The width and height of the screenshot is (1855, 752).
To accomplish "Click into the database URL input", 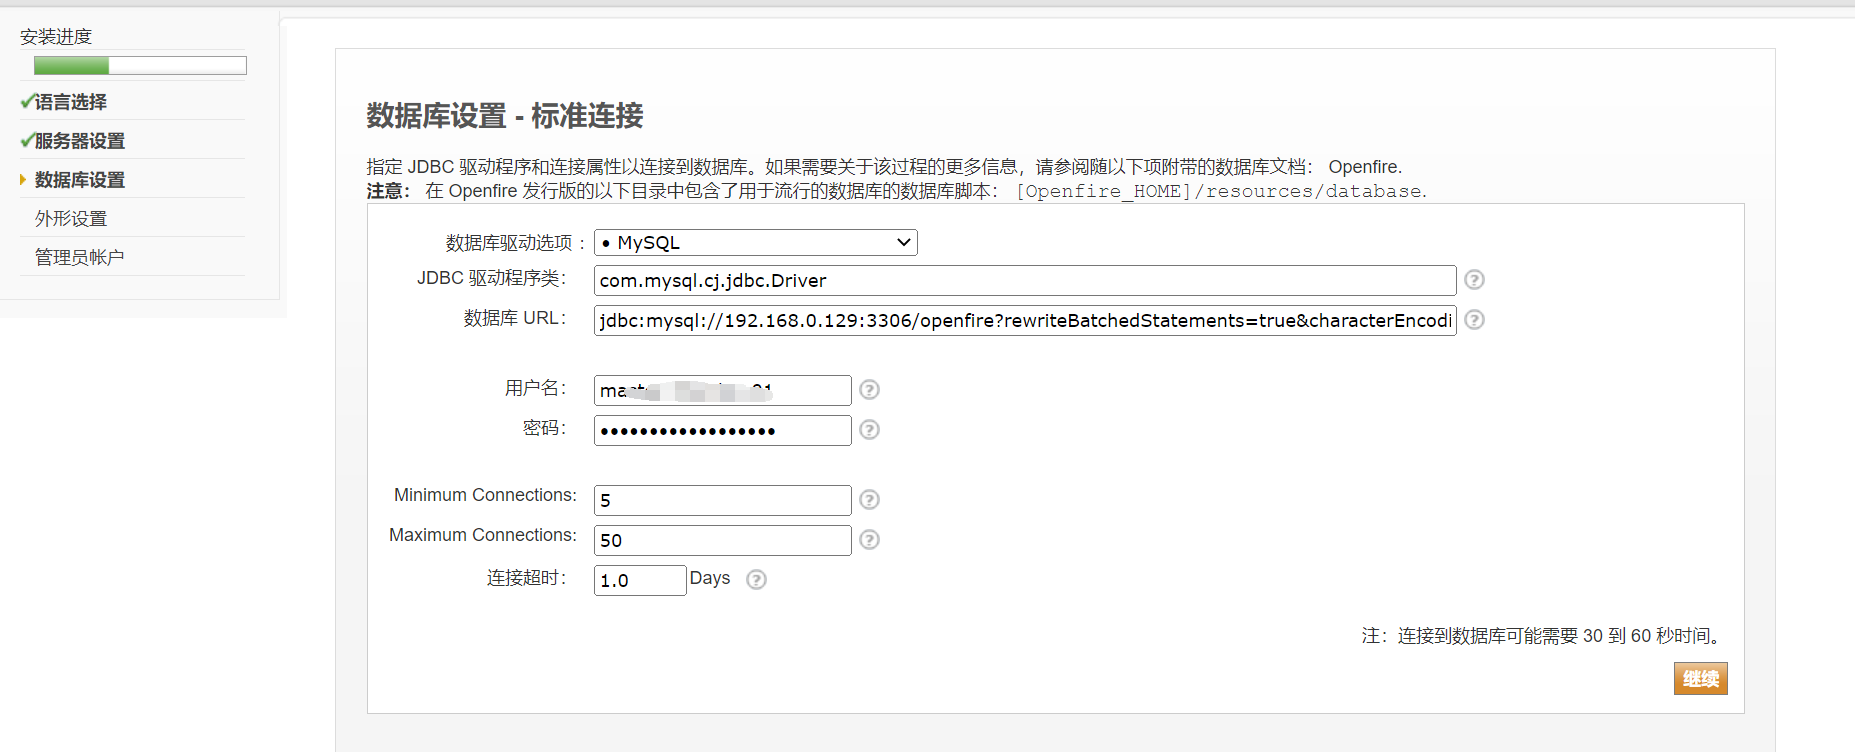I will [x=1024, y=321].
